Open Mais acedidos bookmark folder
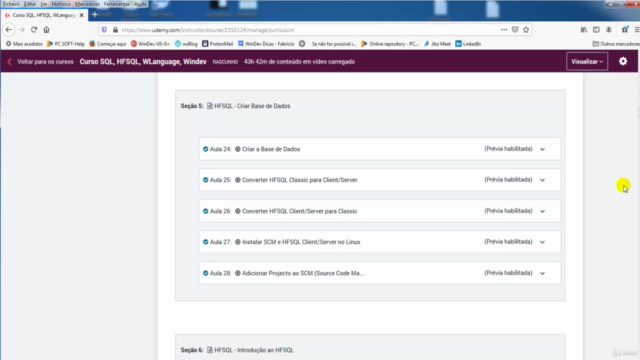The height and width of the screenshot is (360, 640). click(24, 44)
